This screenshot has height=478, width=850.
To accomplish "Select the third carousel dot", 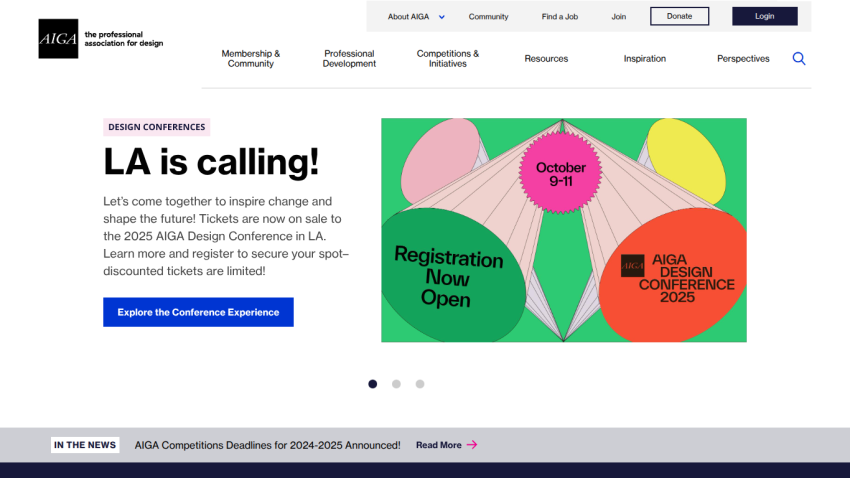I will click(x=420, y=384).
